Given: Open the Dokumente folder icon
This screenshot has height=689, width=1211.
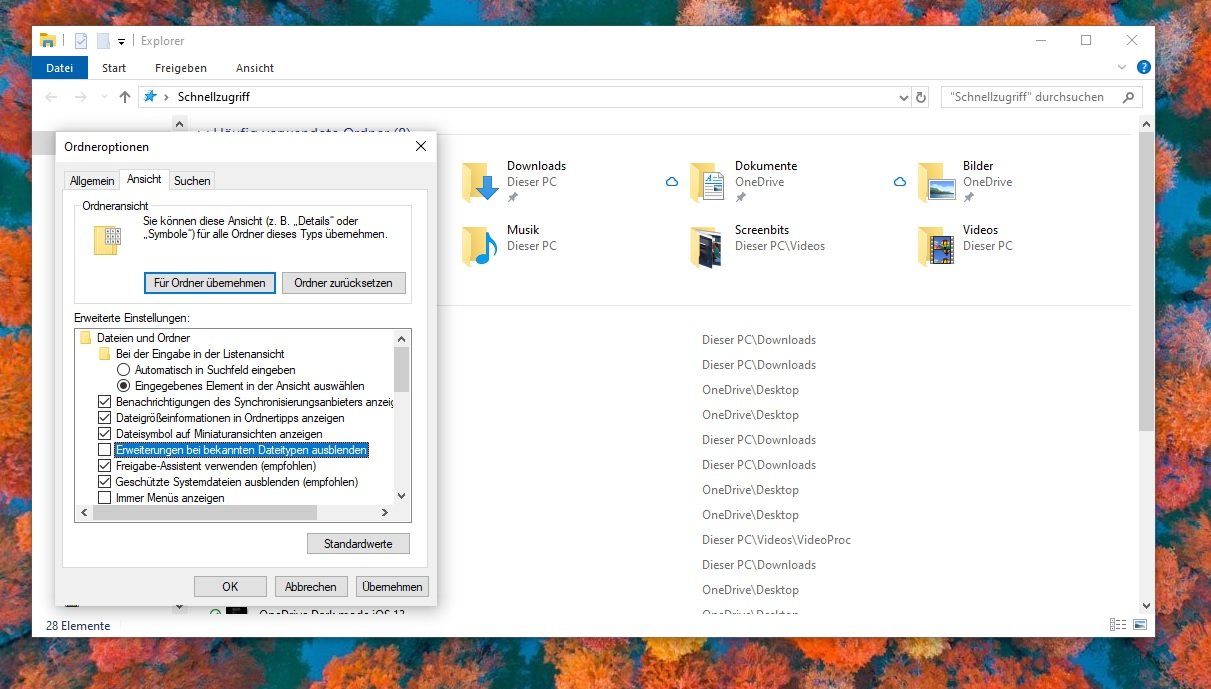Looking at the screenshot, I should click(x=708, y=181).
